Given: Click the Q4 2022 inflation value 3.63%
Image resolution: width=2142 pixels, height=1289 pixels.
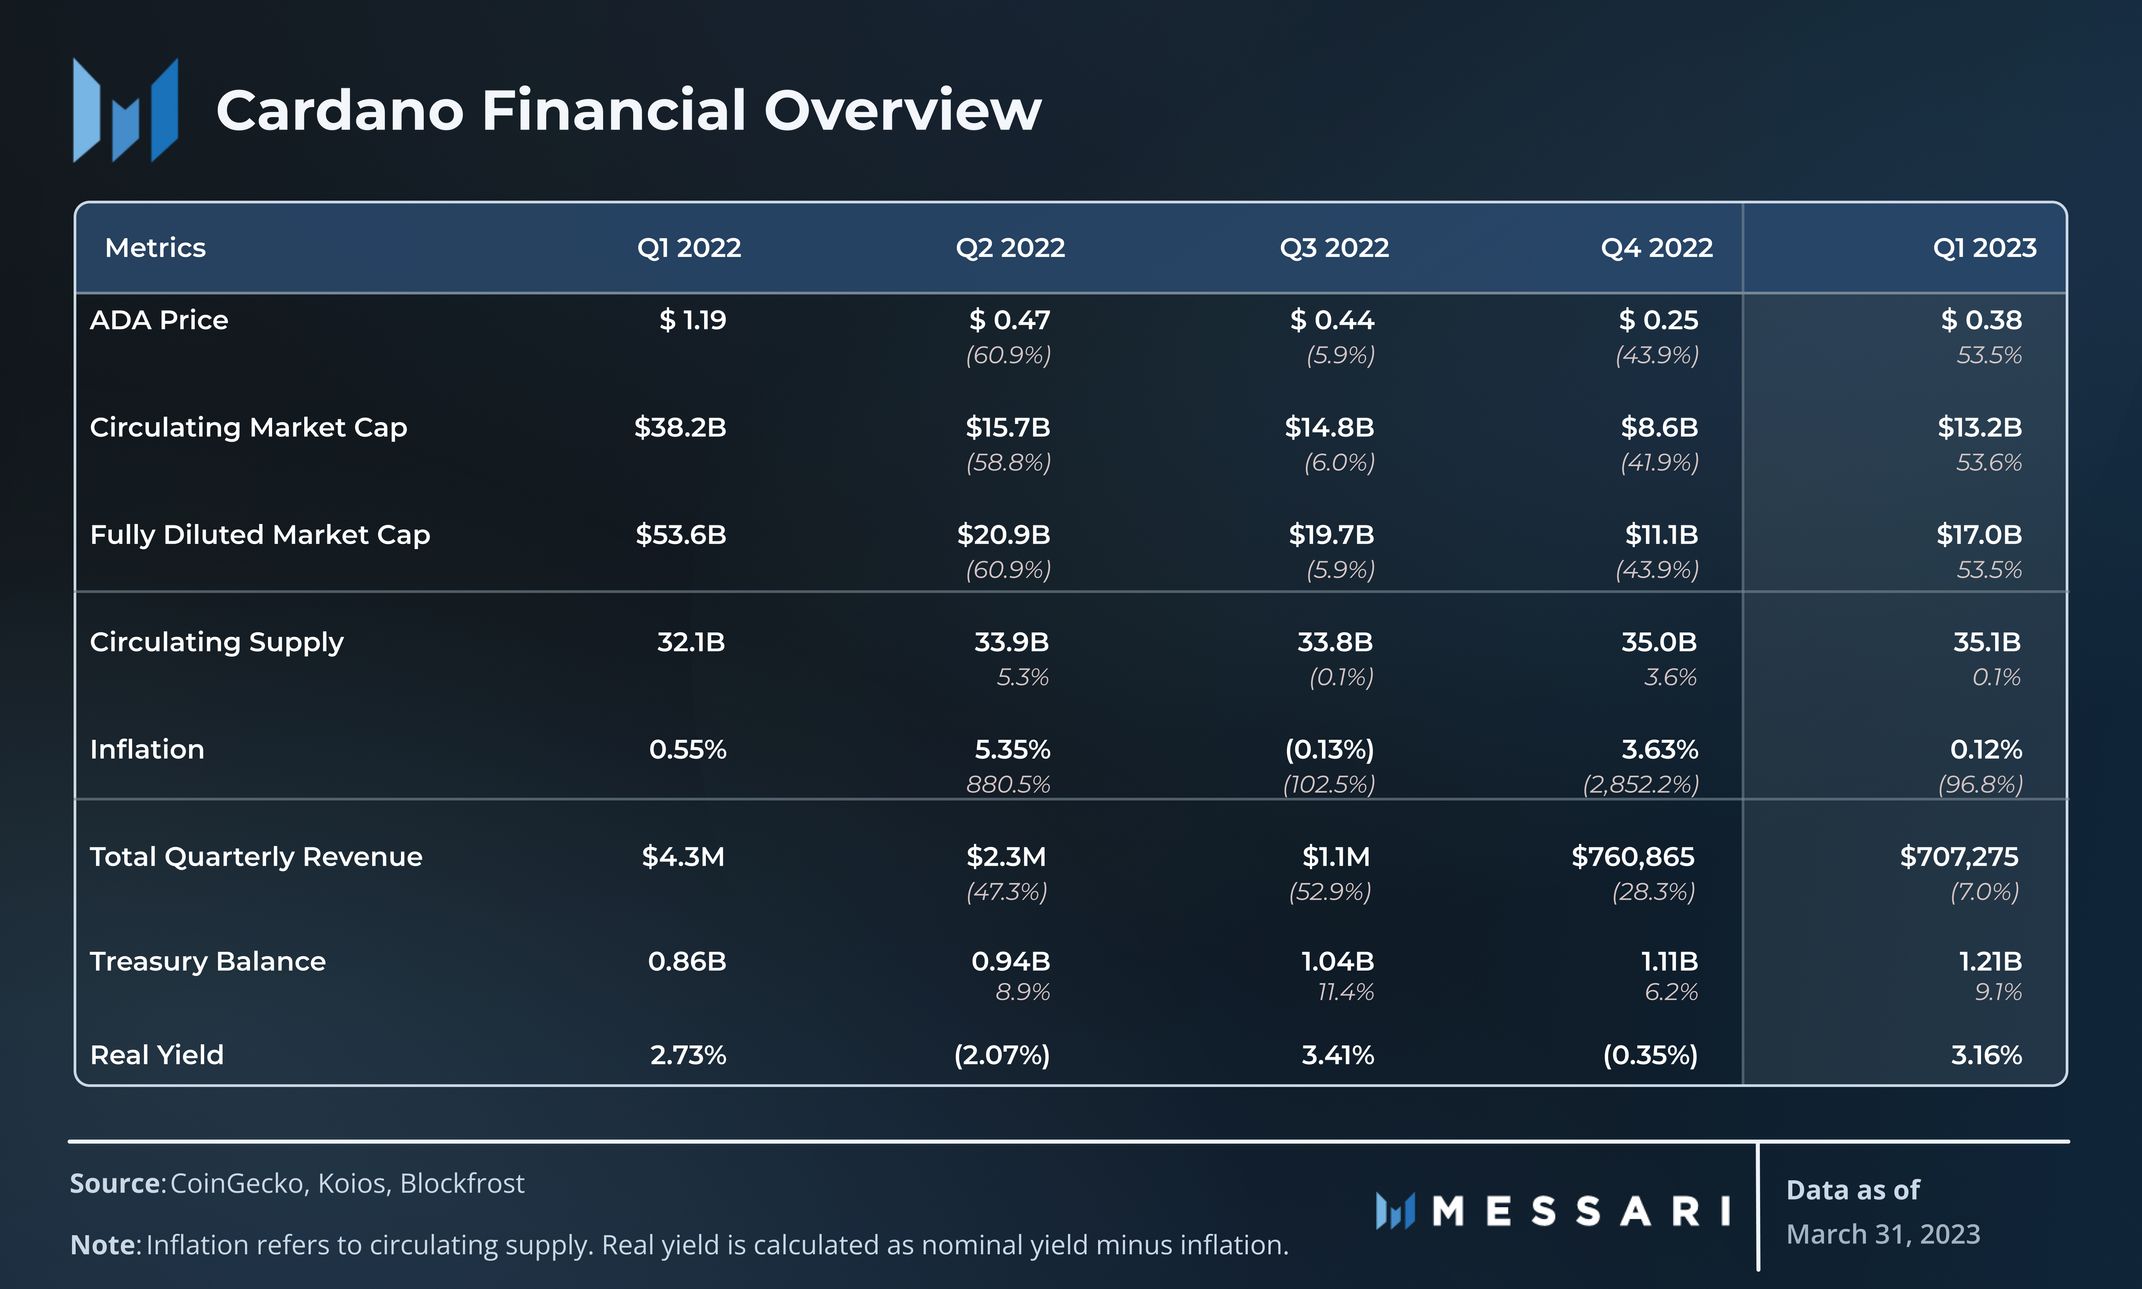Looking at the screenshot, I should 1659,749.
